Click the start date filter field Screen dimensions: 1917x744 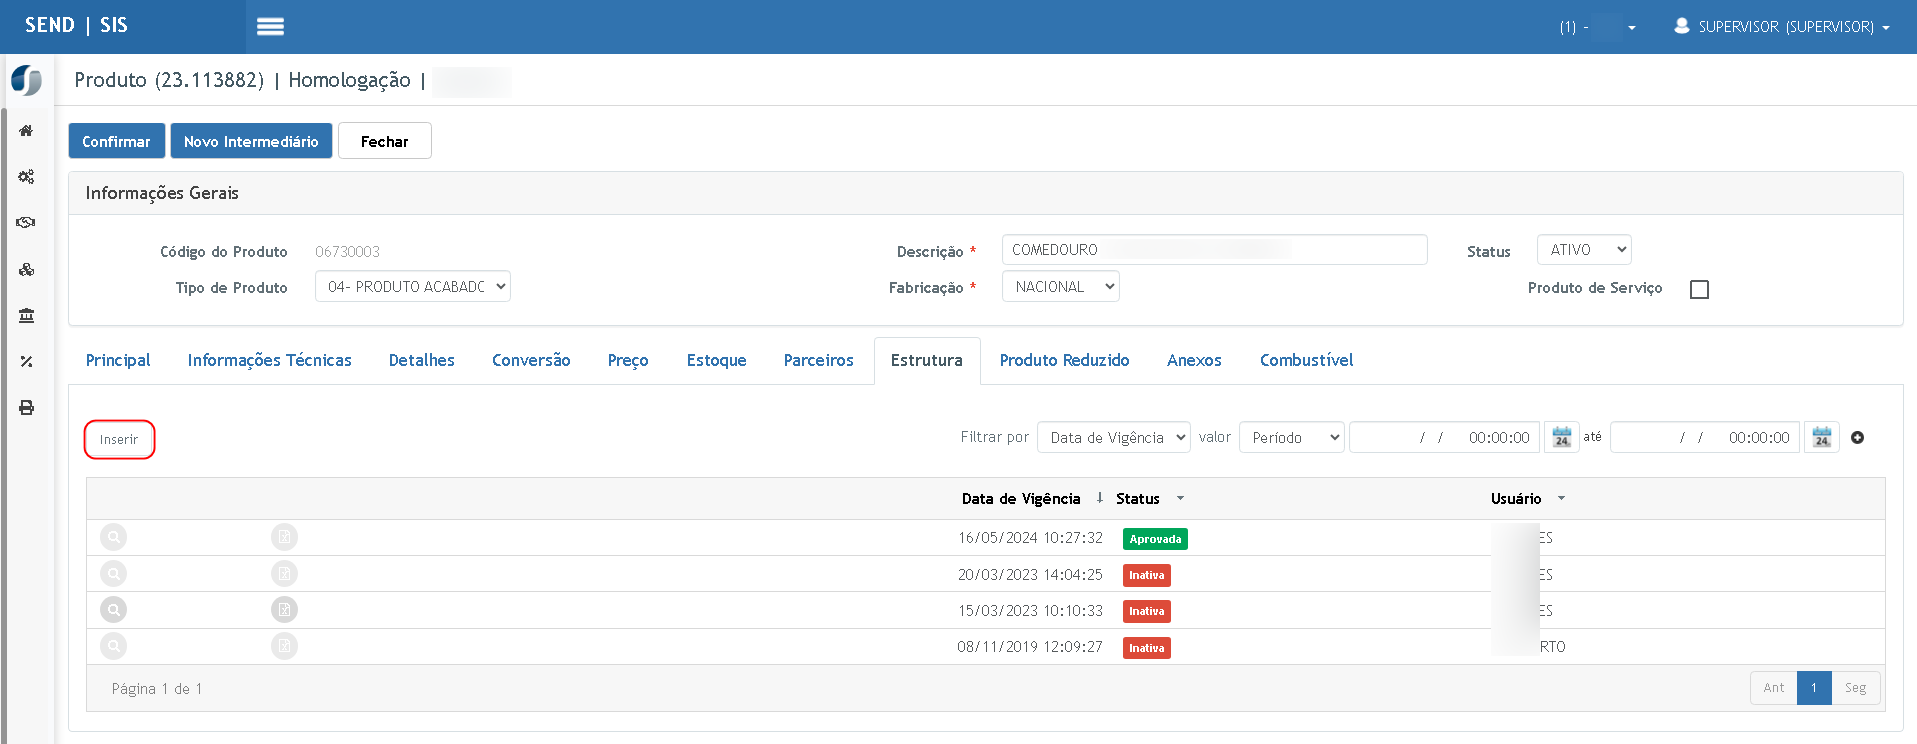pyautogui.click(x=1445, y=437)
